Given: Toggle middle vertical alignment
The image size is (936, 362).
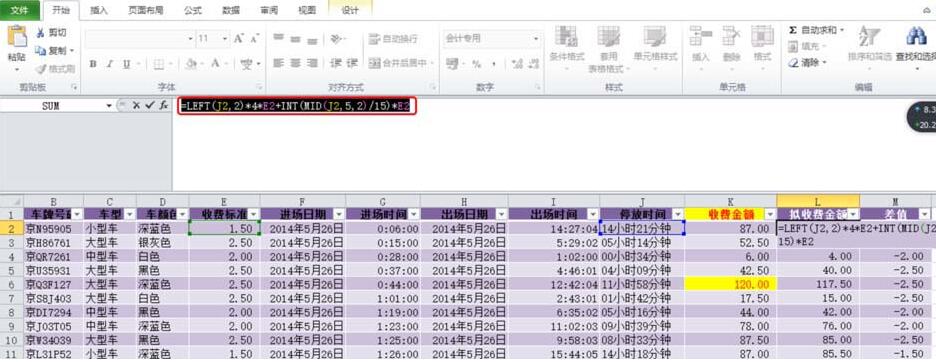Looking at the screenshot, I should click(x=295, y=39).
